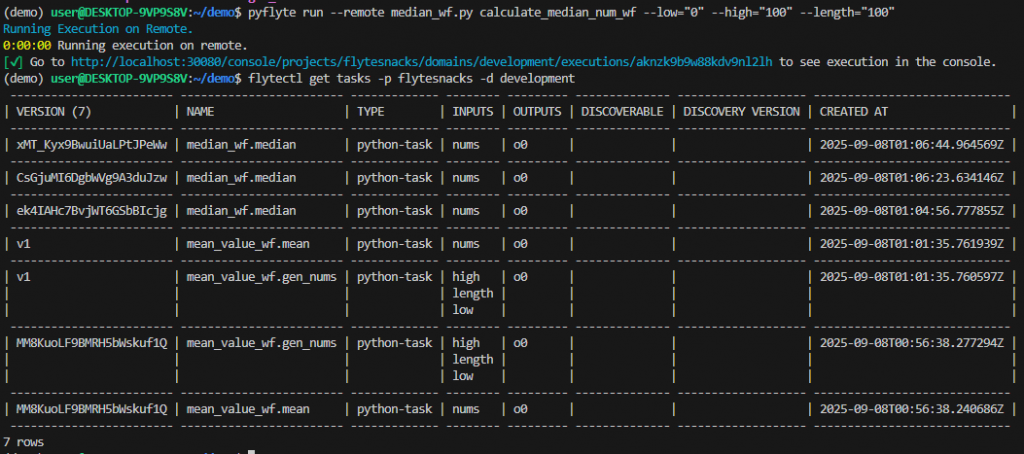Click mean_value_wf.mean in MM8KuoLF9BMRH5bWskuf1Q row

[248, 410]
